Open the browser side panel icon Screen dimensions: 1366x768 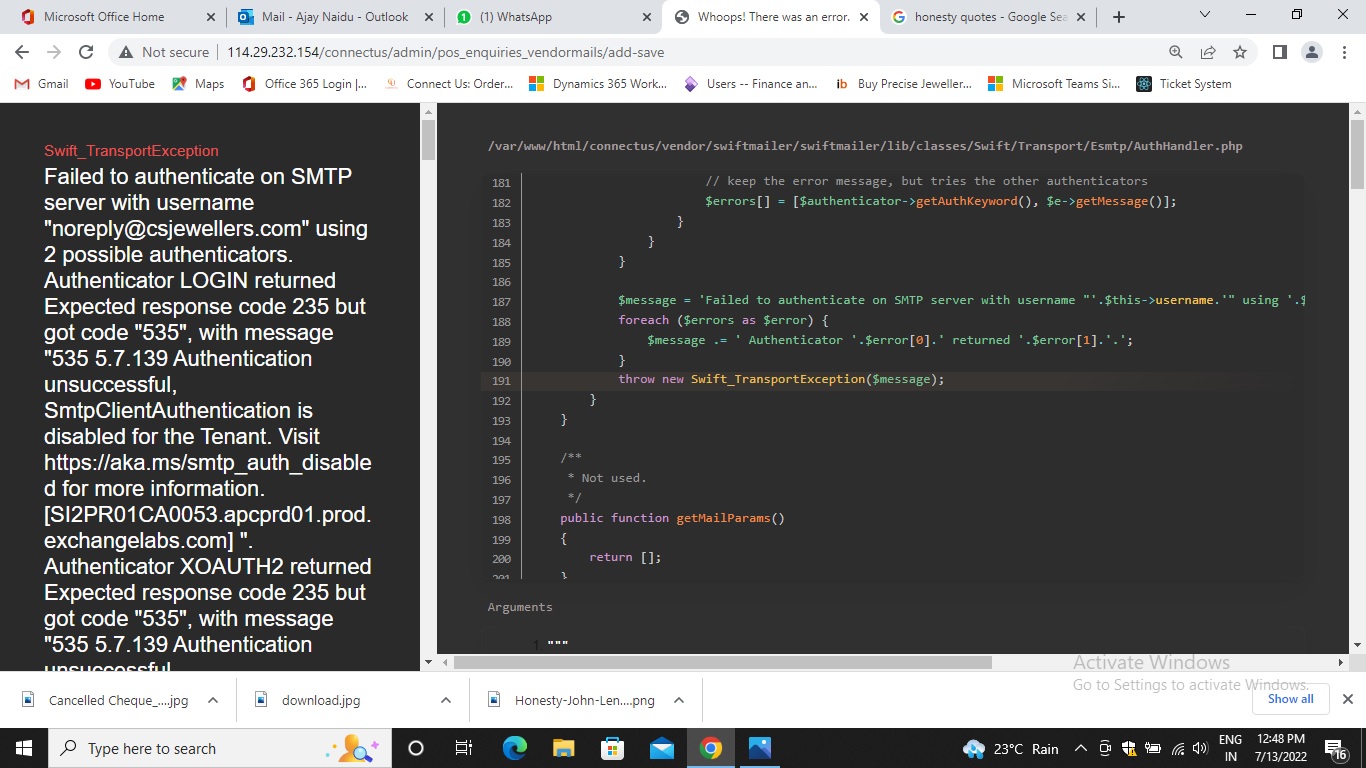coord(1279,52)
